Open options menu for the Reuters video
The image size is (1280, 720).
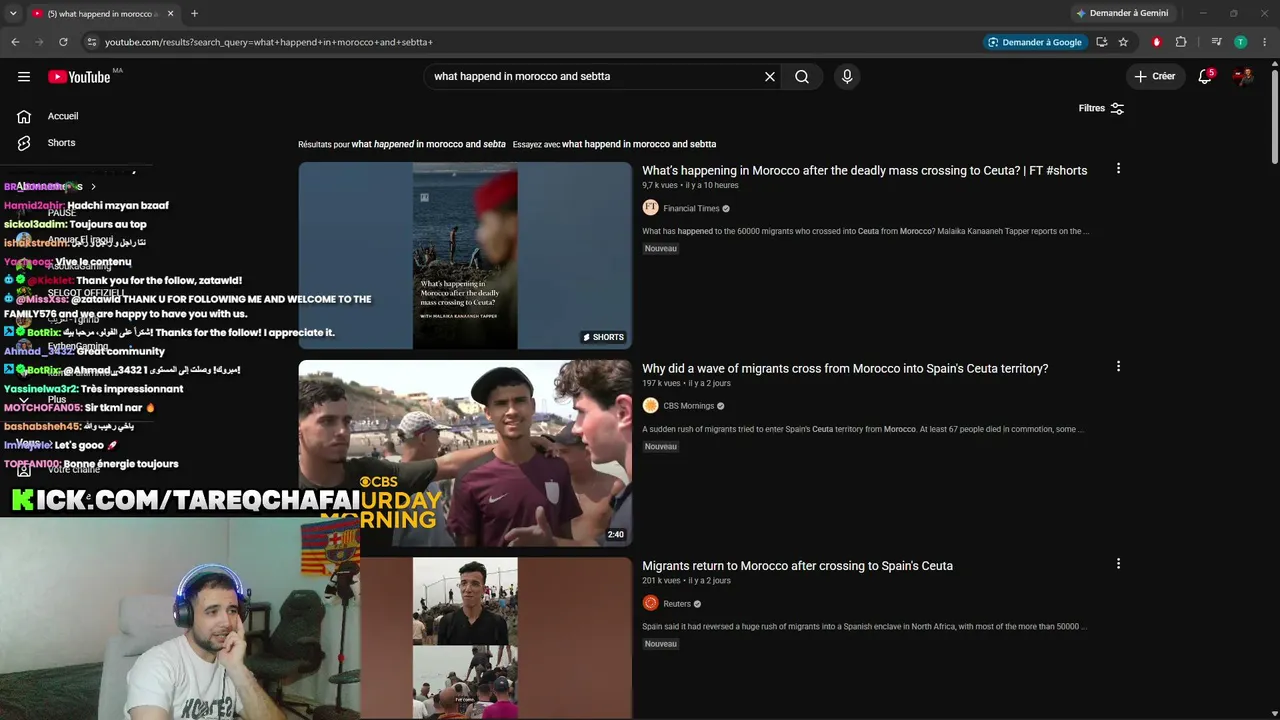click(x=1118, y=564)
